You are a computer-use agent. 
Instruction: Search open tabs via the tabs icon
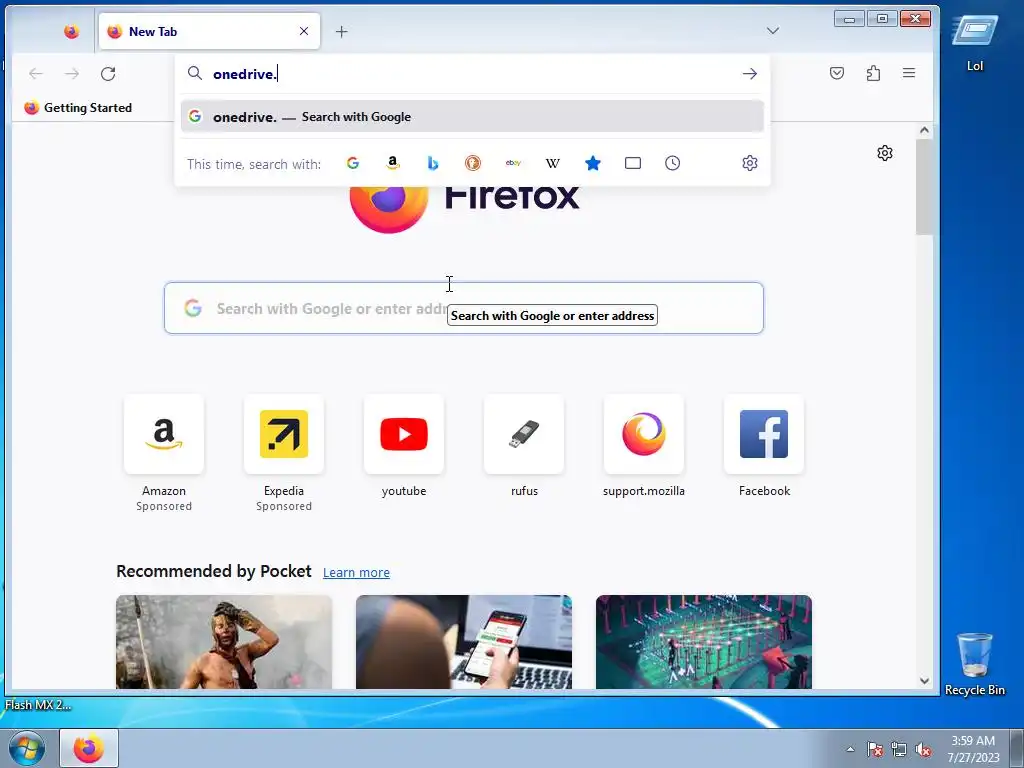[x=633, y=163]
